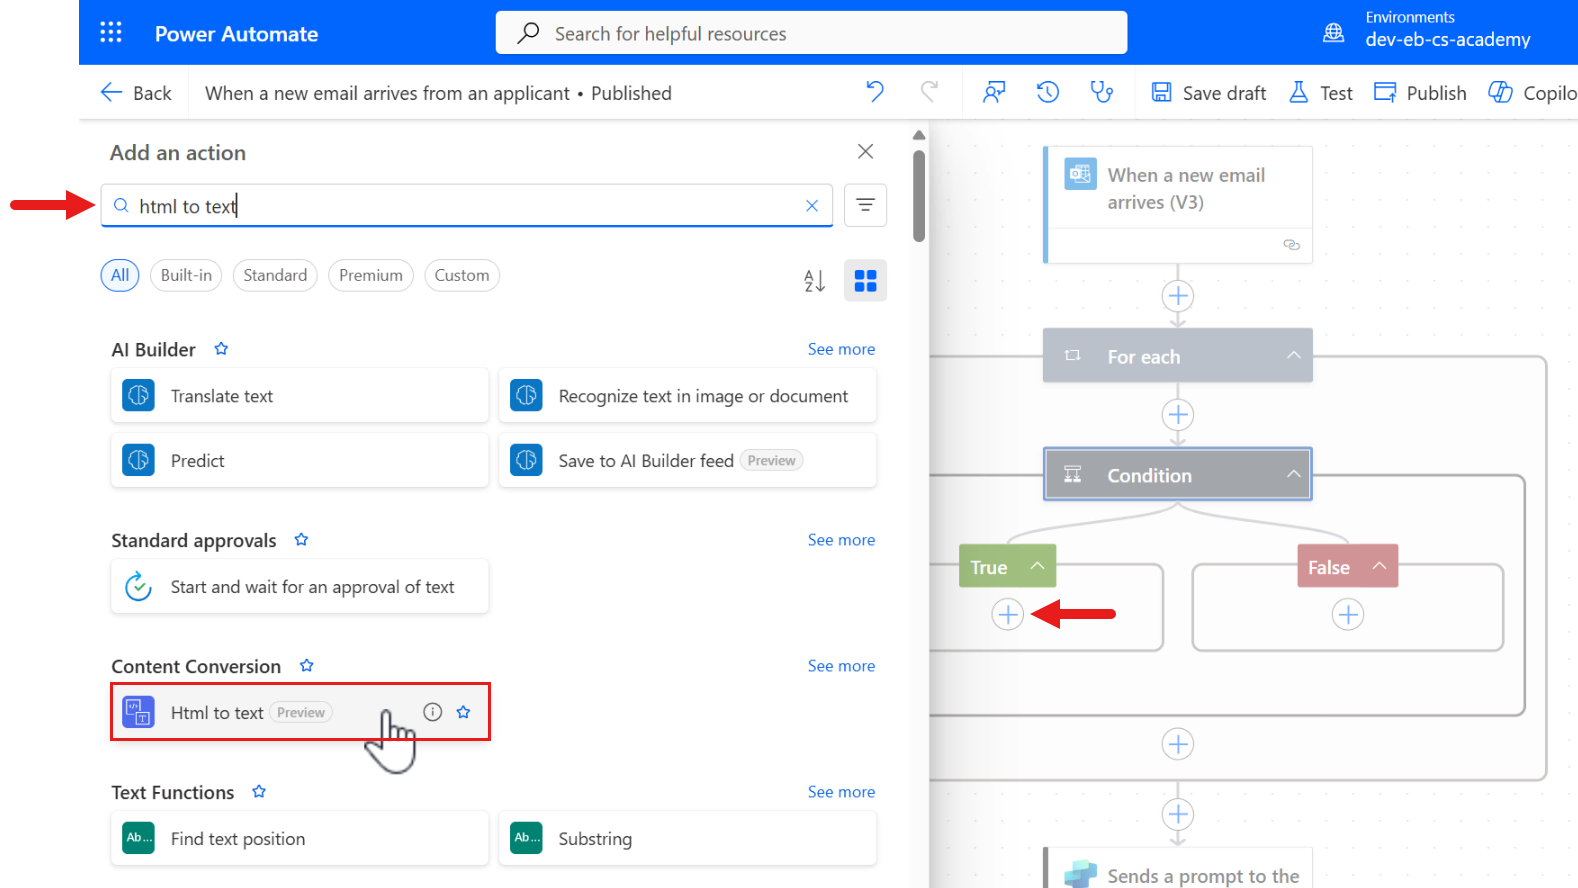Select the Built-in filter tab

click(x=186, y=275)
